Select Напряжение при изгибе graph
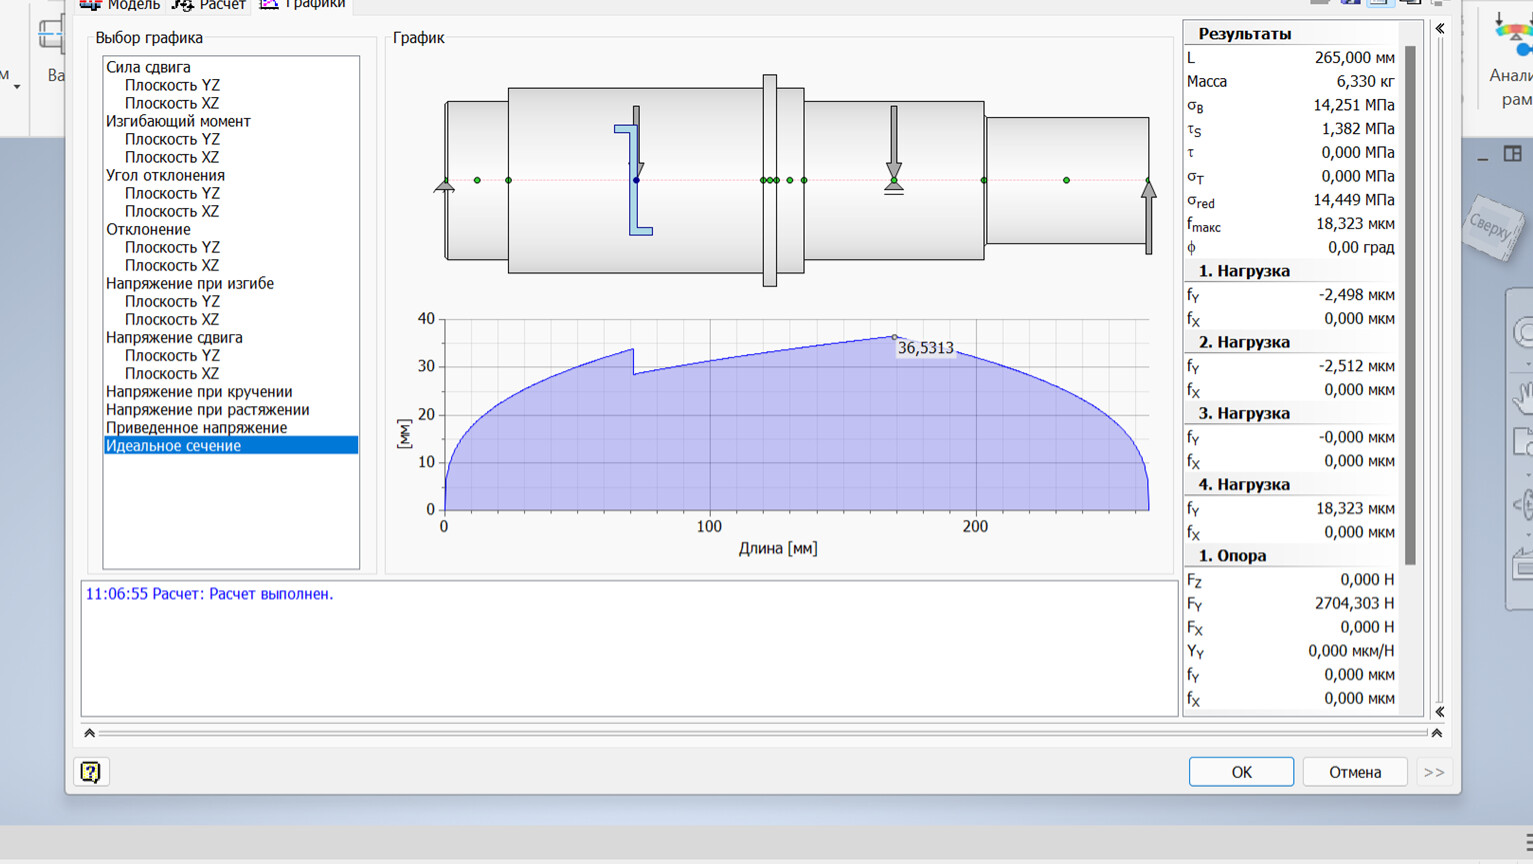1533x864 pixels. click(x=190, y=283)
